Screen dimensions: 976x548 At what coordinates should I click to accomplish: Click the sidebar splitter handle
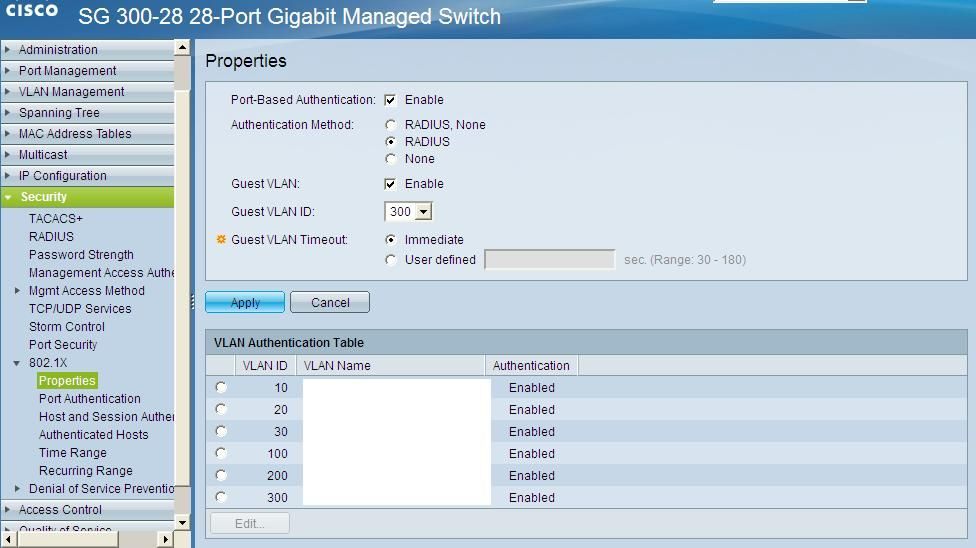tap(192, 303)
